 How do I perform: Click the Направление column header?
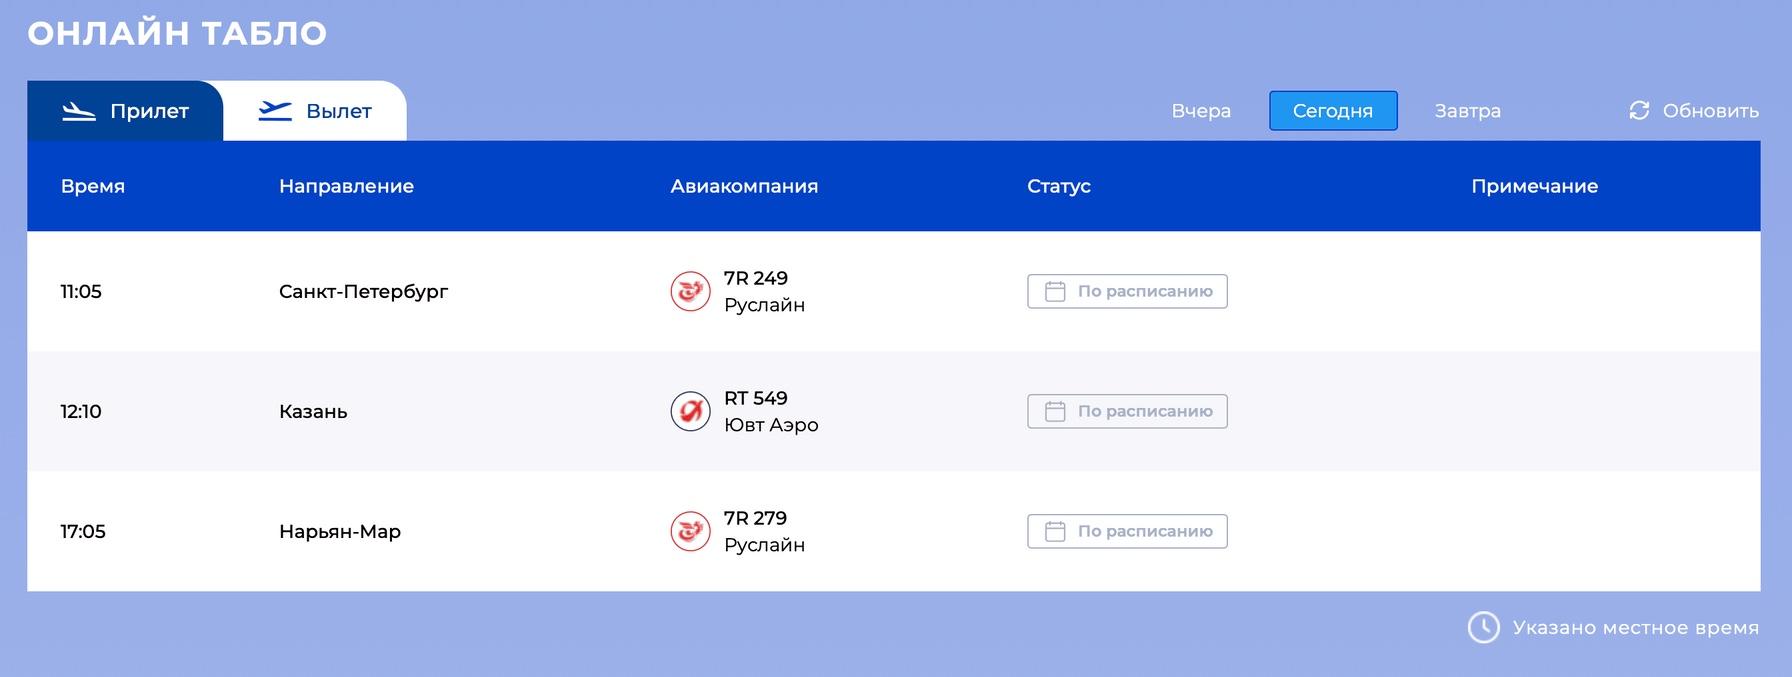coord(346,186)
